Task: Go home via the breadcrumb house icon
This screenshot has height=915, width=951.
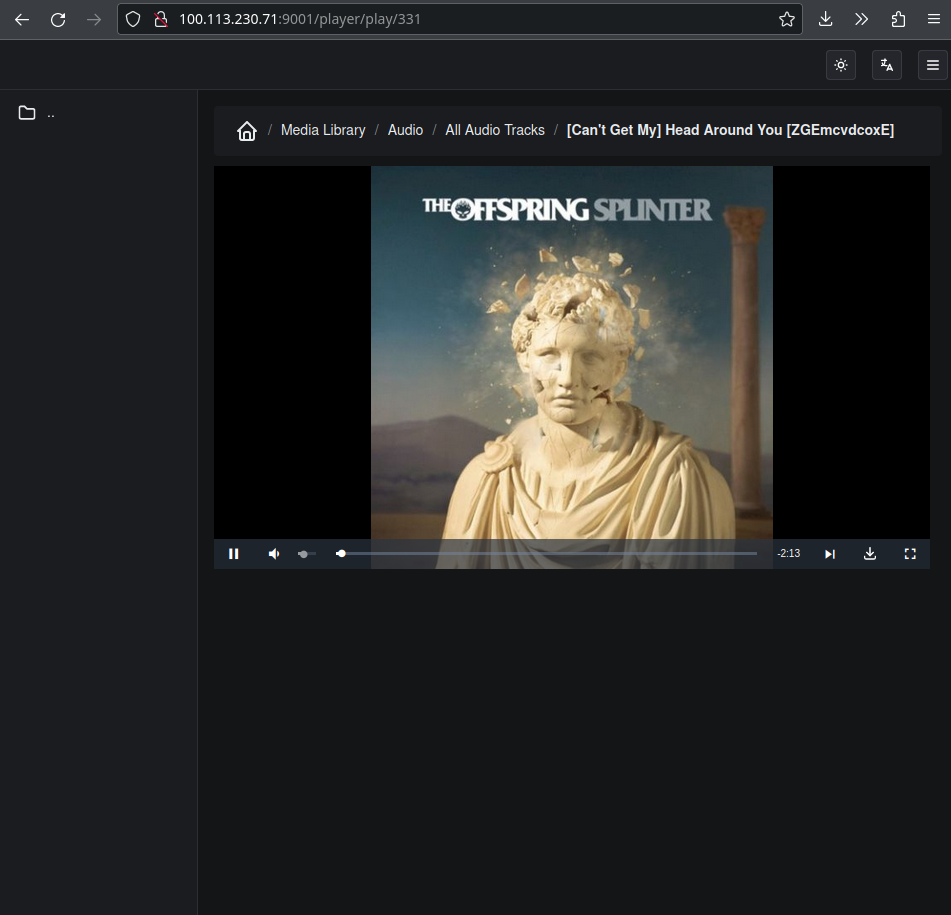Action: tap(246, 130)
